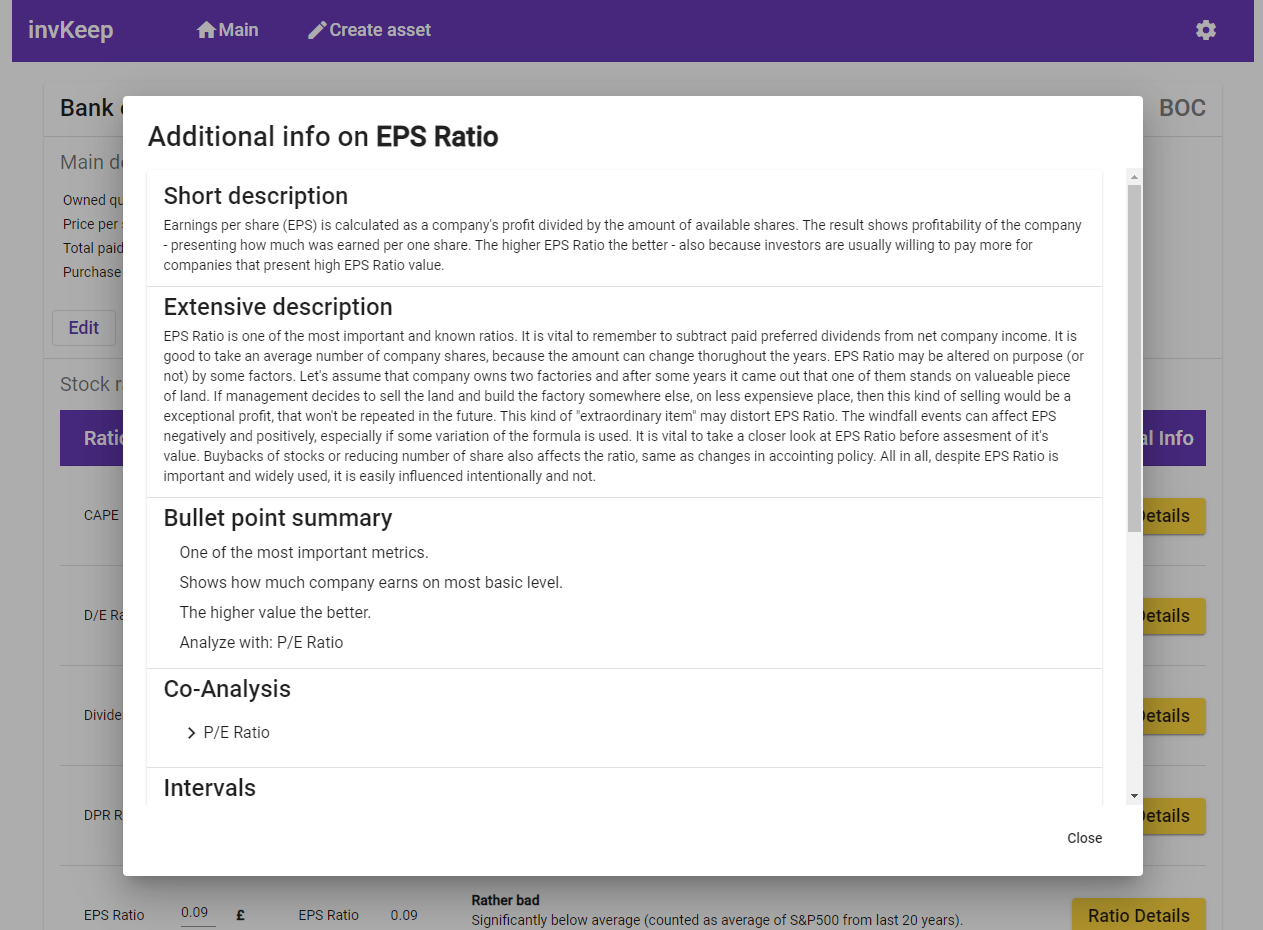Click the Edit button

83,328
